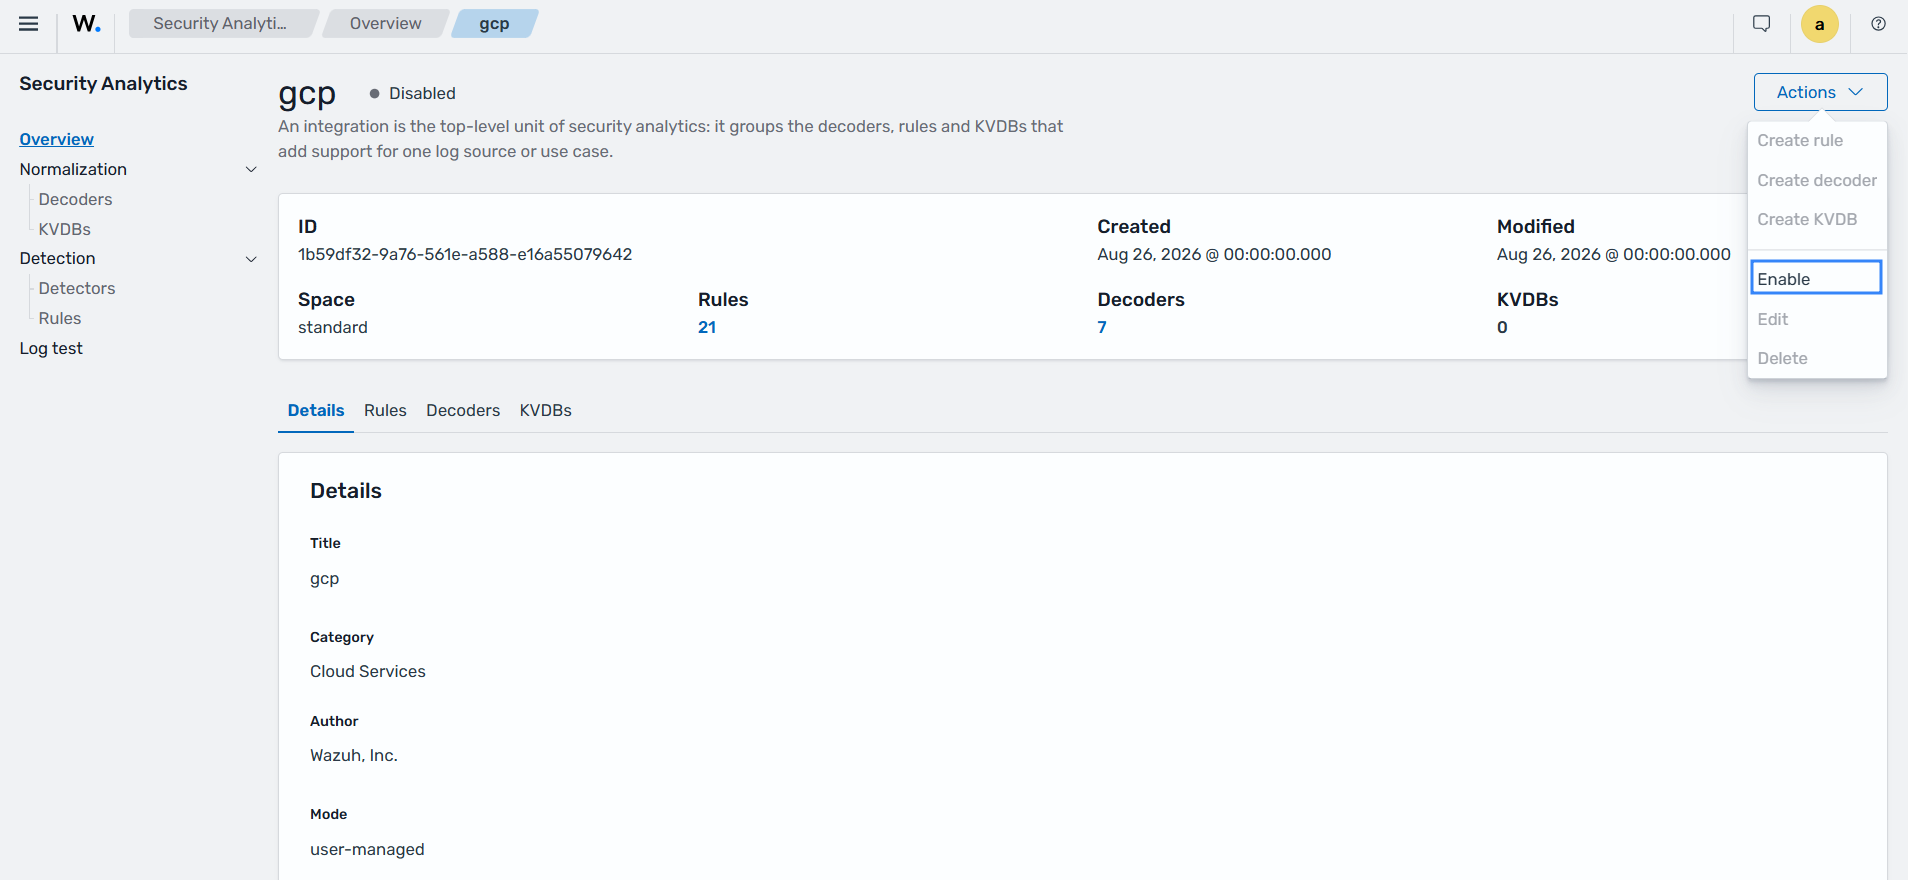Switch to the Decoders tab
Image resolution: width=1908 pixels, height=880 pixels.
[x=463, y=411]
